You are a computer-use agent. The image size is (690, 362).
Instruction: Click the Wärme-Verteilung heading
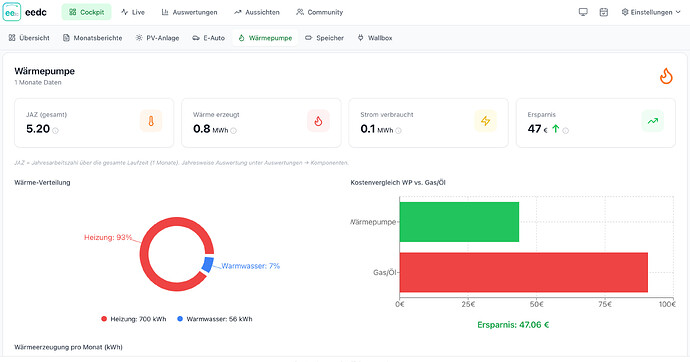pyautogui.click(x=42, y=183)
